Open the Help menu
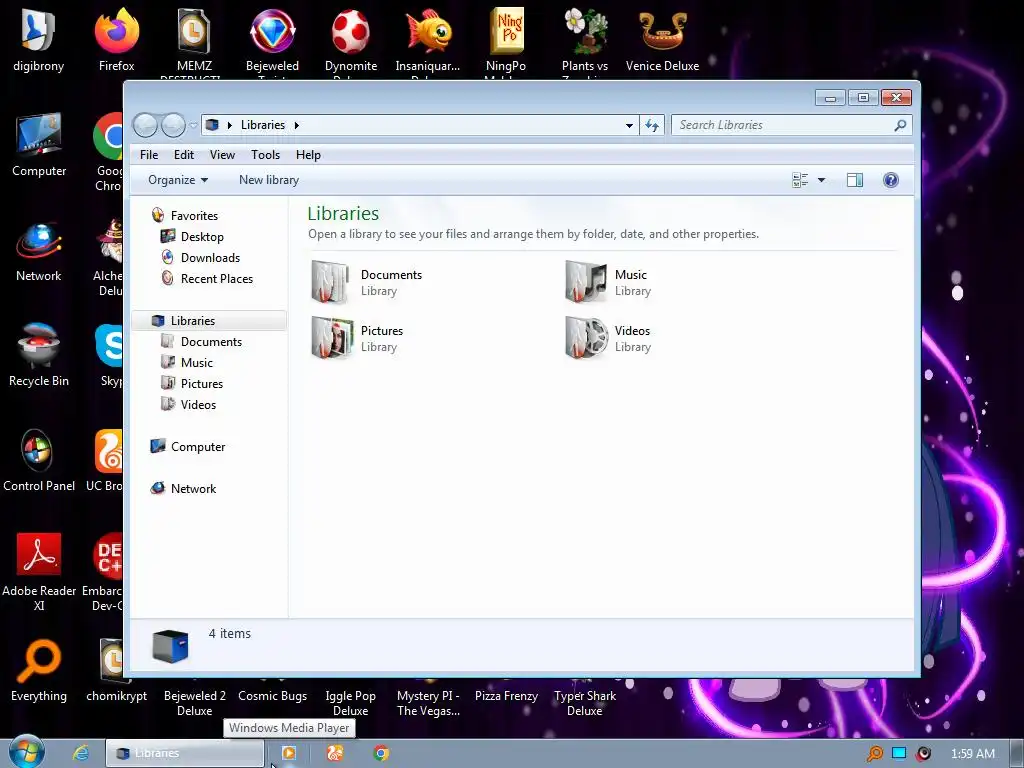This screenshot has width=1024, height=768. pos(308,155)
